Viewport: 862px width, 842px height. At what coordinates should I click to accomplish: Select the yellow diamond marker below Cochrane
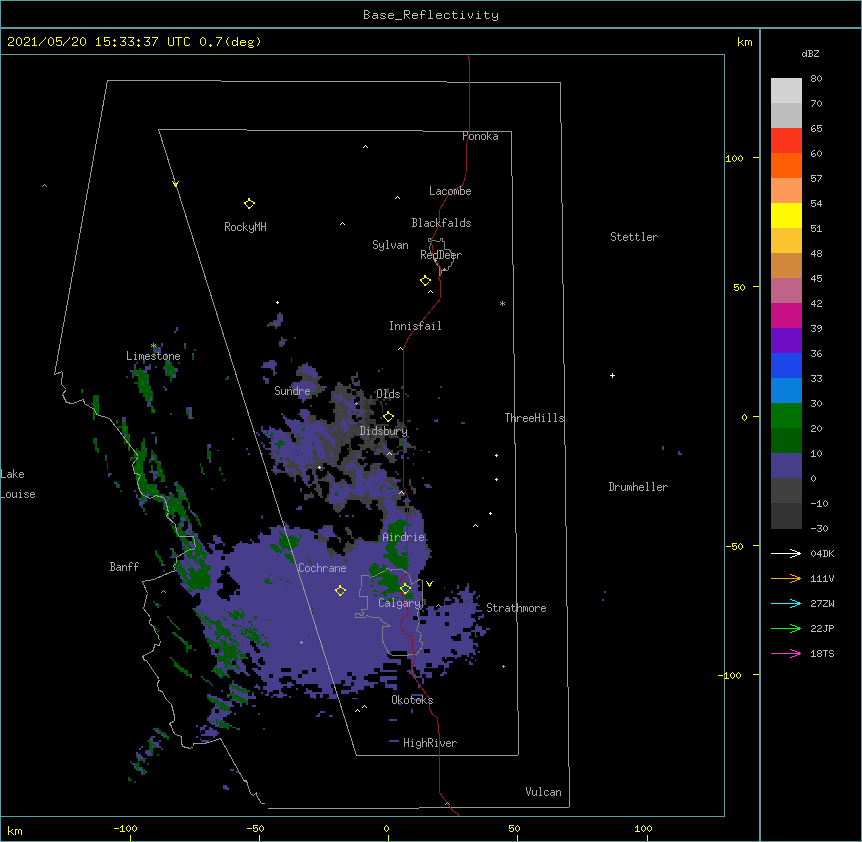[340, 590]
